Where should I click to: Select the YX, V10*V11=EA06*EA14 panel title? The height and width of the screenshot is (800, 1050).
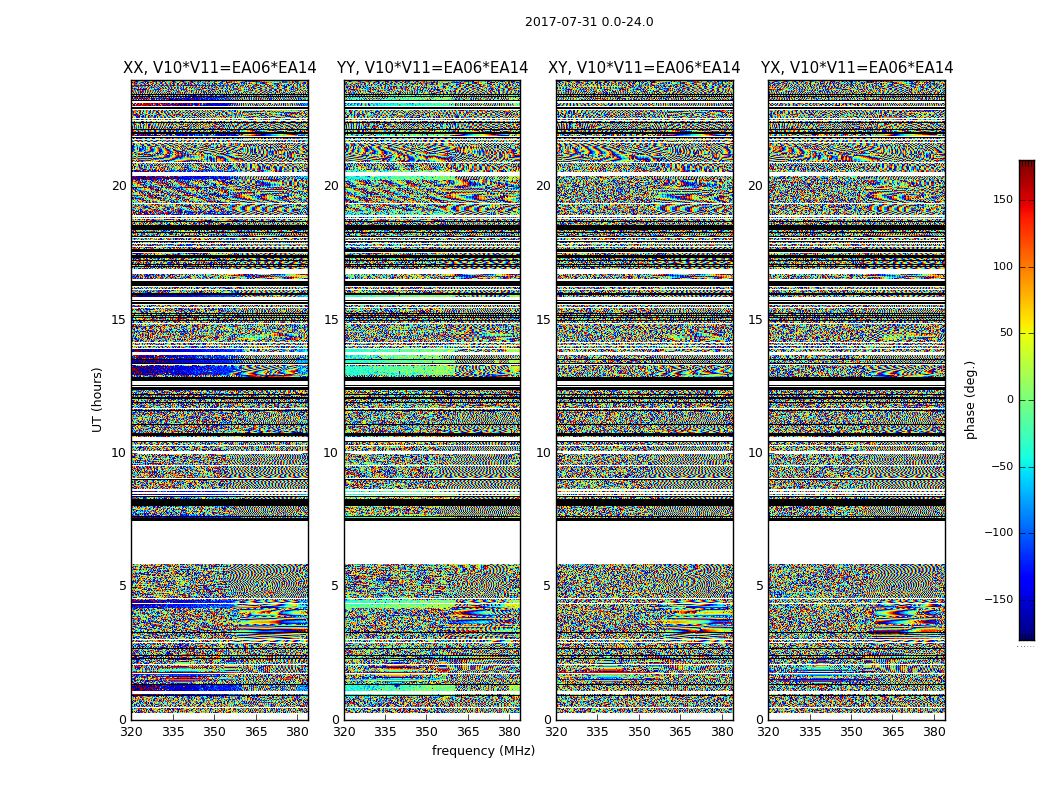click(x=856, y=68)
